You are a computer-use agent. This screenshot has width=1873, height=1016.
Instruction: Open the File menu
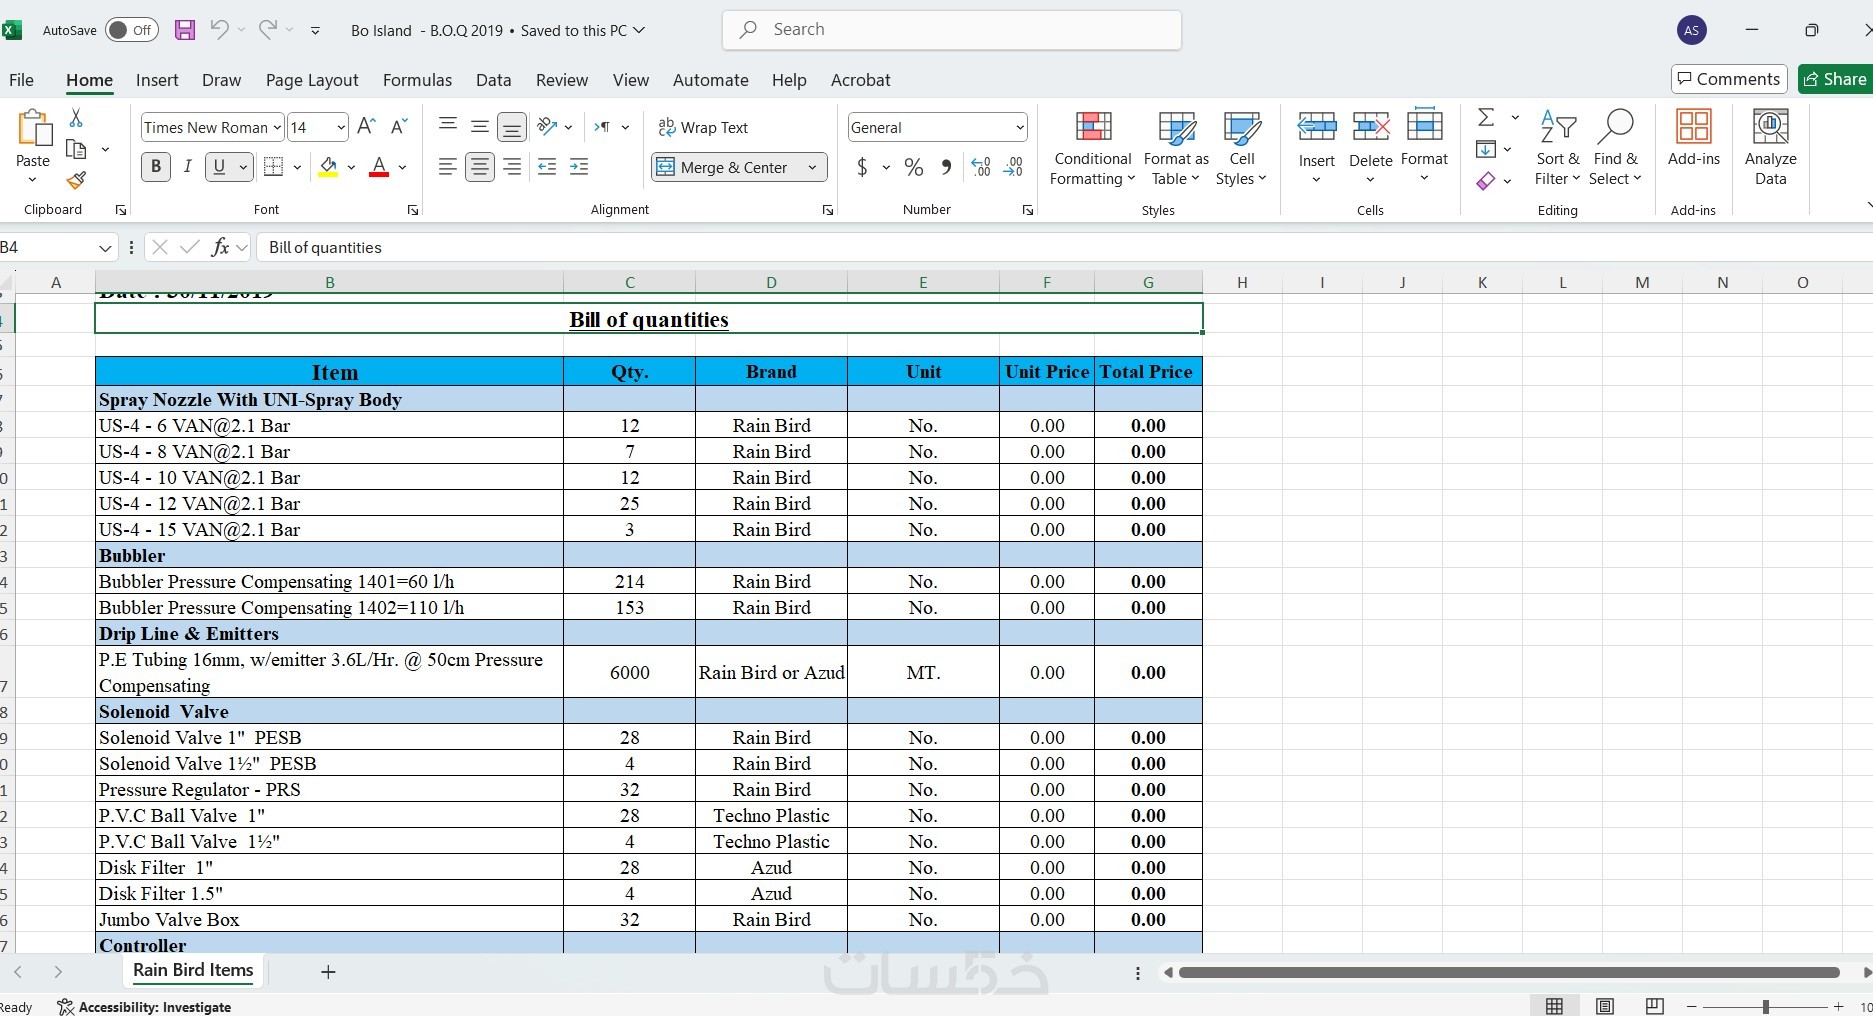tap(21, 80)
